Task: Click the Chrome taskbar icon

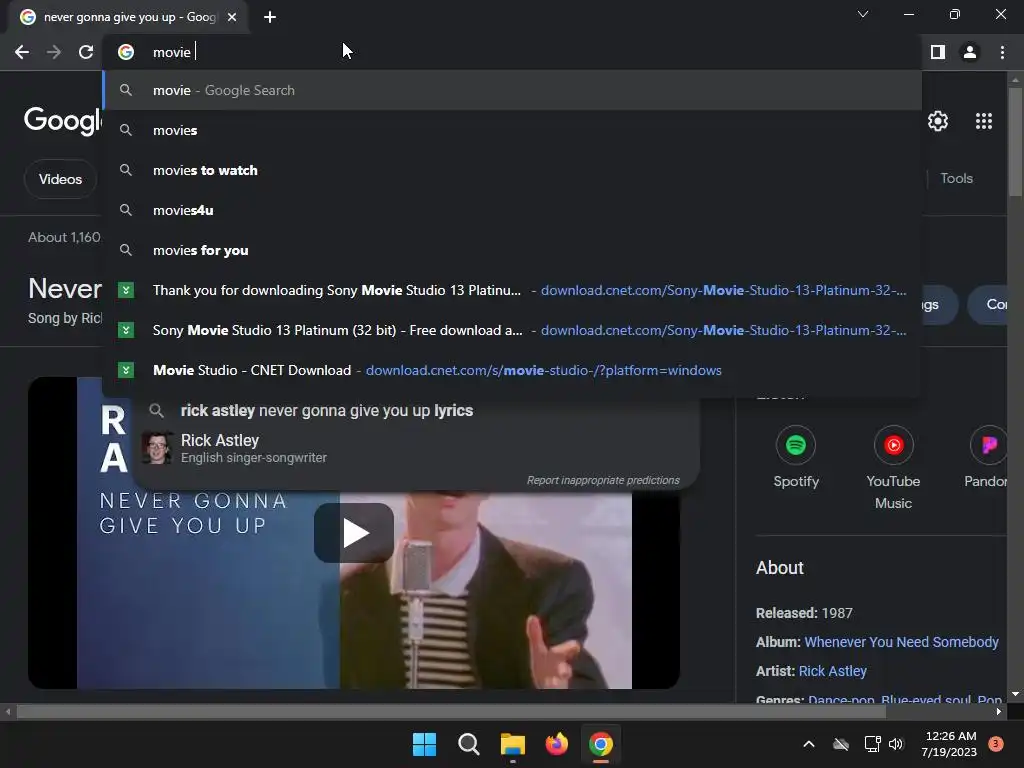Action: click(601, 744)
